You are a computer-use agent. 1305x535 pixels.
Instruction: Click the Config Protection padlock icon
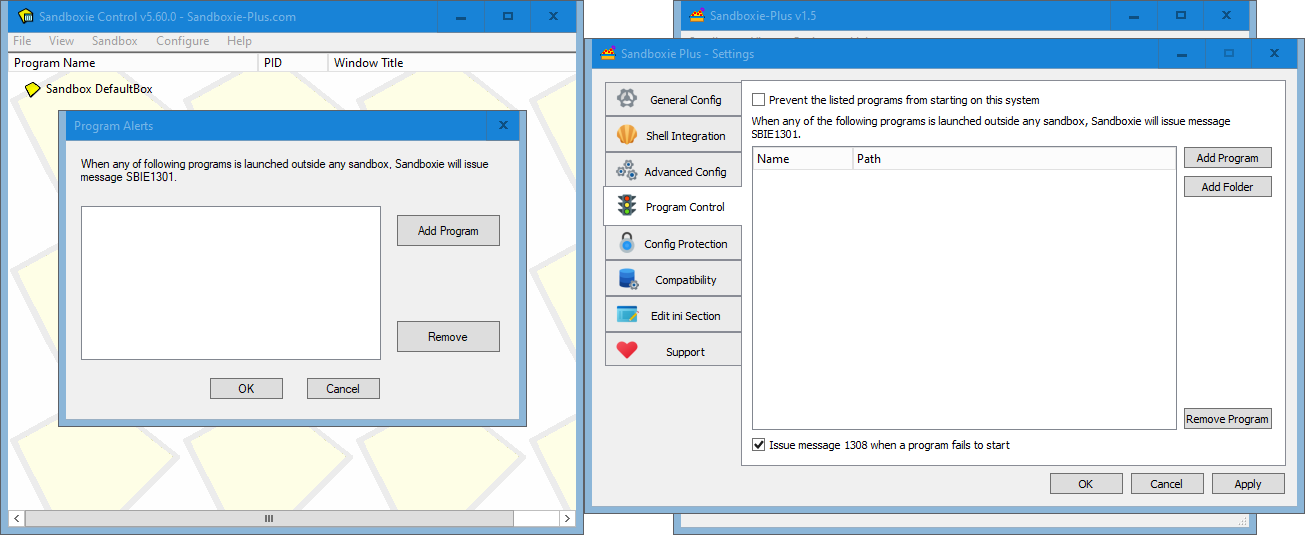point(627,243)
